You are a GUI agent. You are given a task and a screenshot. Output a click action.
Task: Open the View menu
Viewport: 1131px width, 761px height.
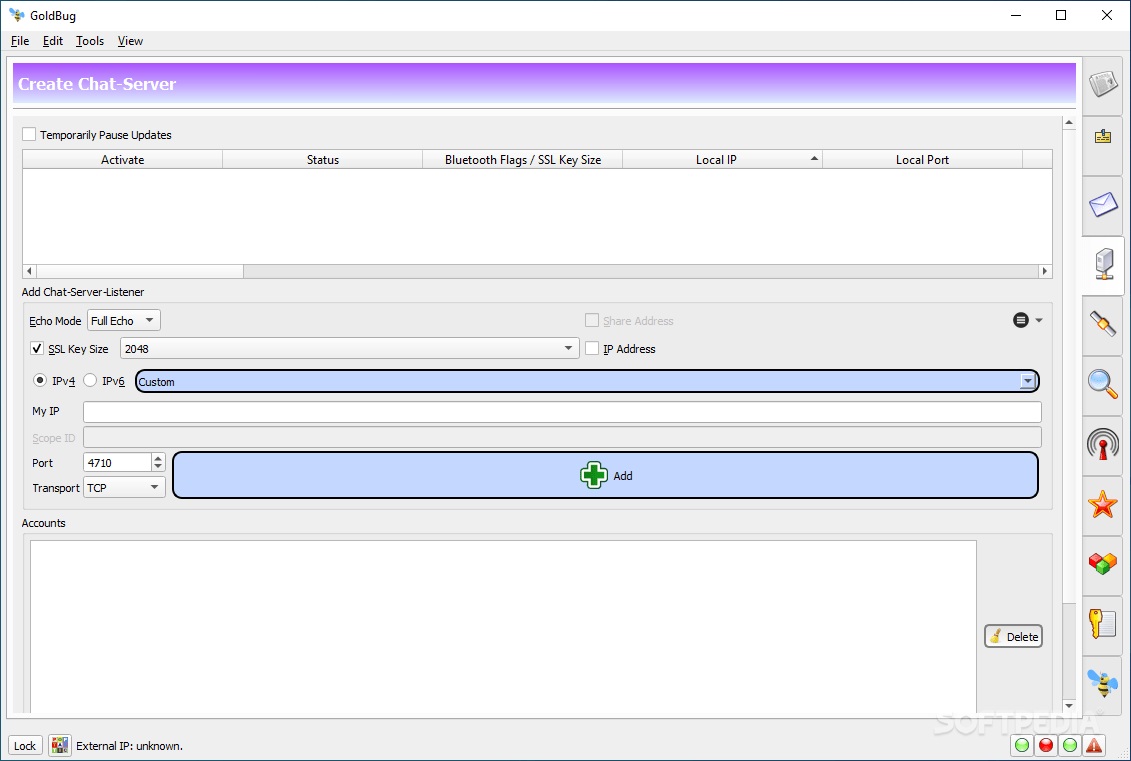130,41
